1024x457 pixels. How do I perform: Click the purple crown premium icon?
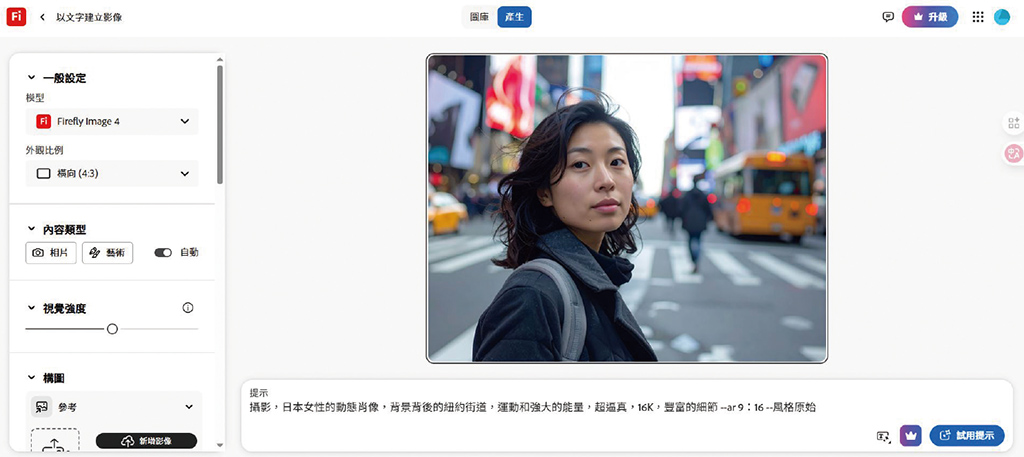(x=910, y=436)
